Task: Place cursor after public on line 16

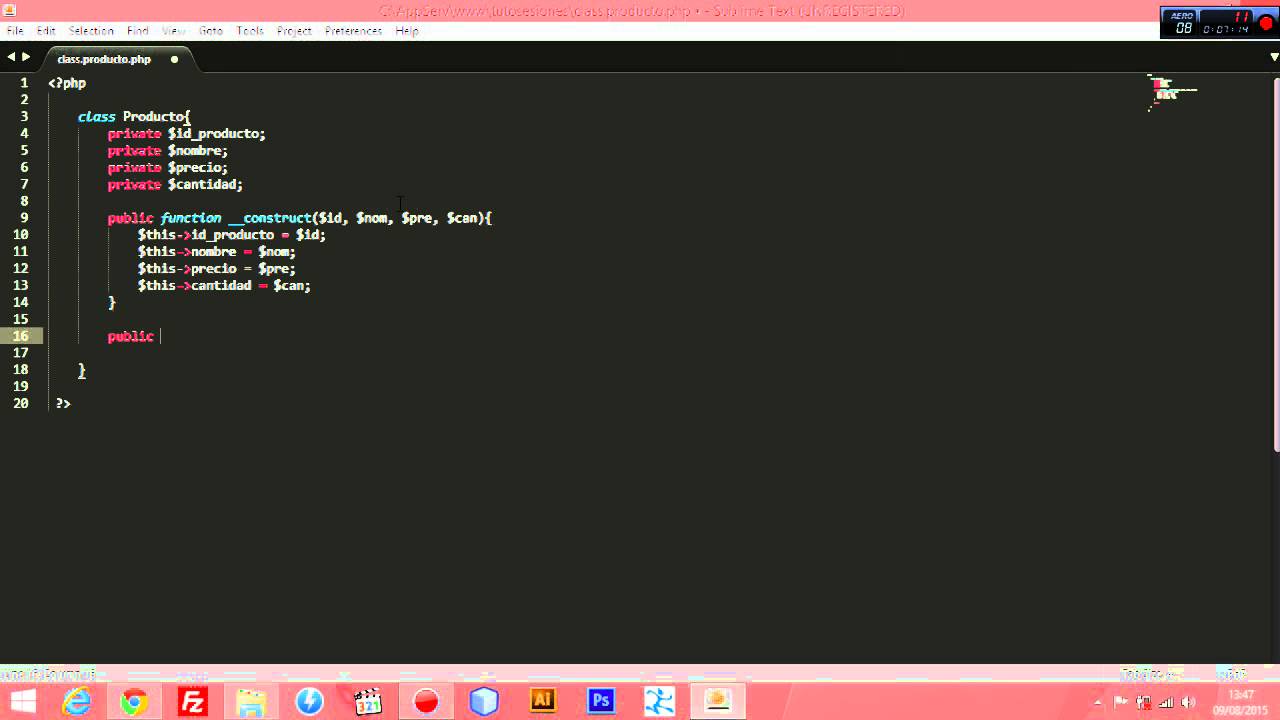Action: [x=160, y=337]
